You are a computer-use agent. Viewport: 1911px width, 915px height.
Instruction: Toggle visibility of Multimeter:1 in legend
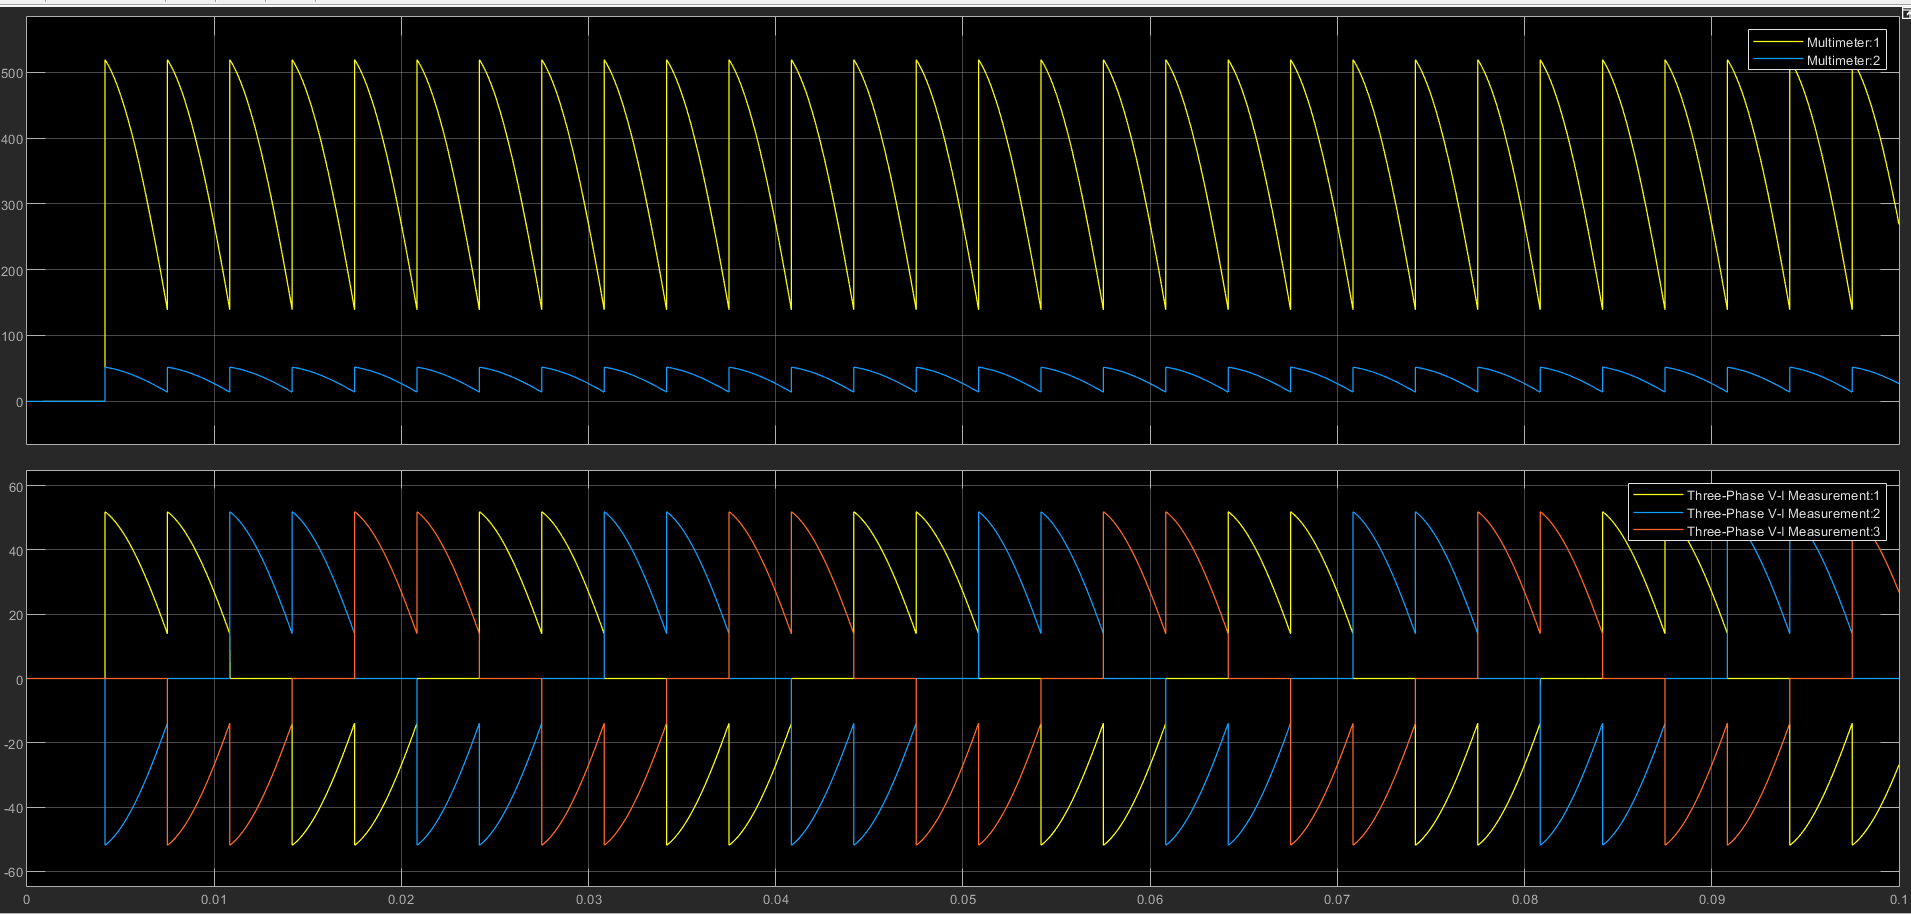click(1817, 42)
